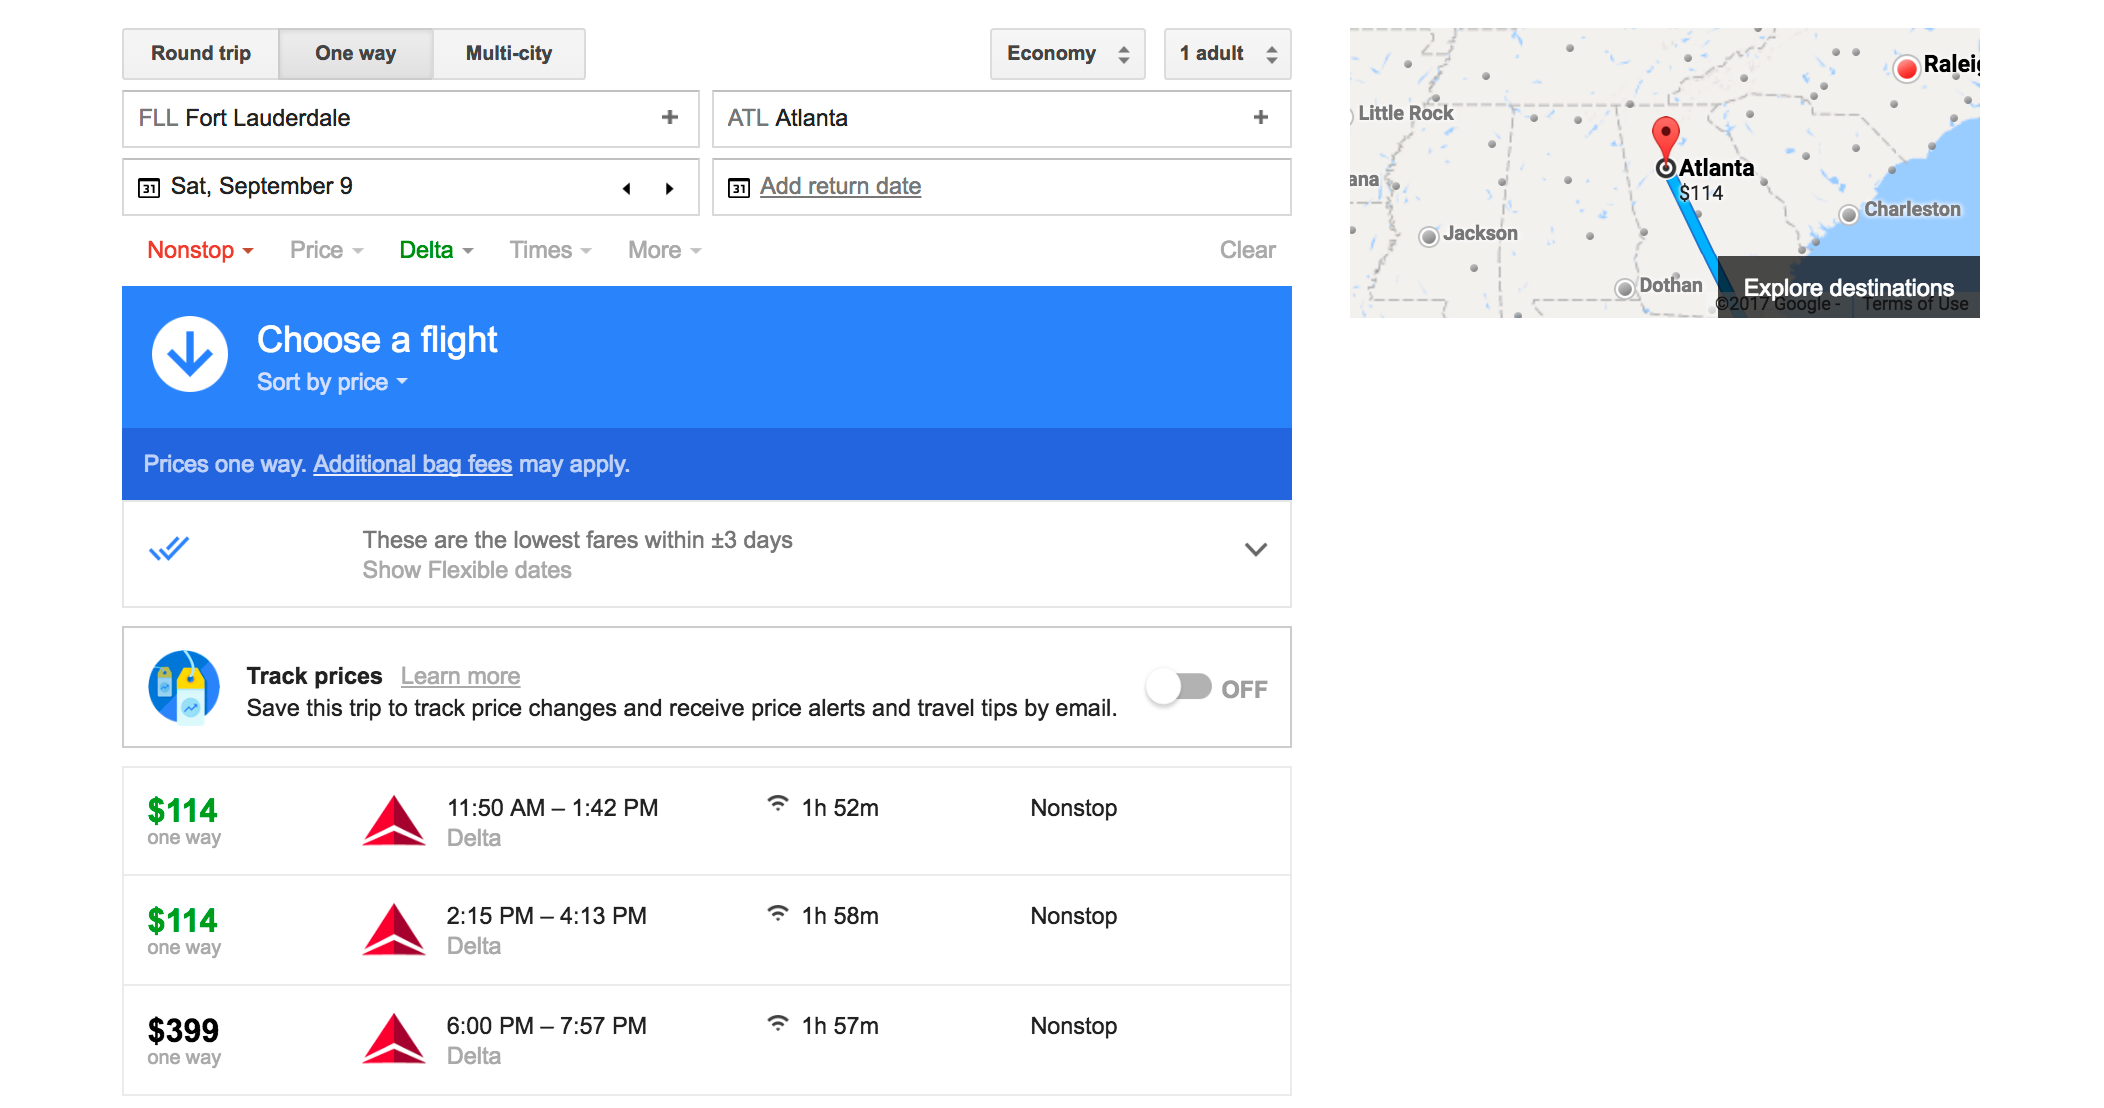Click the circled down-arrow flight icon

click(190, 355)
